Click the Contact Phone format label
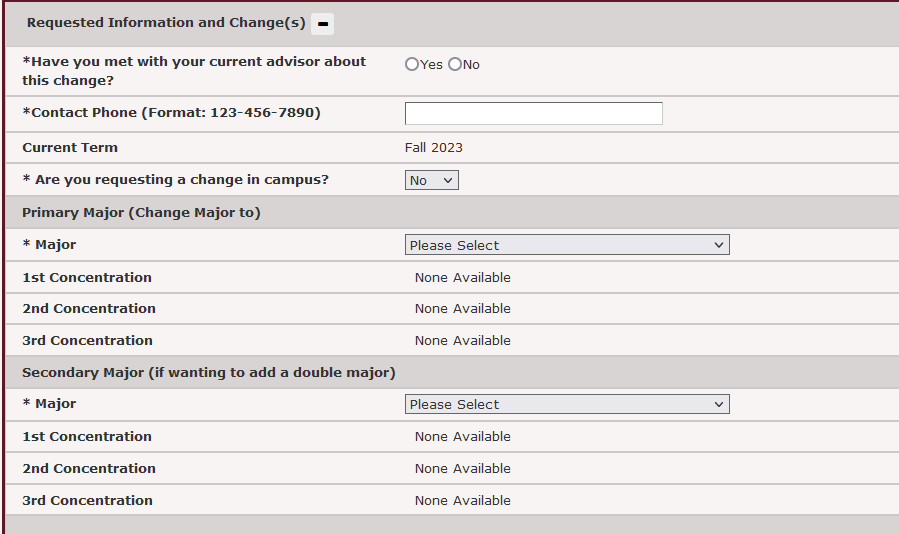This screenshot has height=534, width=899. (171, 113)
